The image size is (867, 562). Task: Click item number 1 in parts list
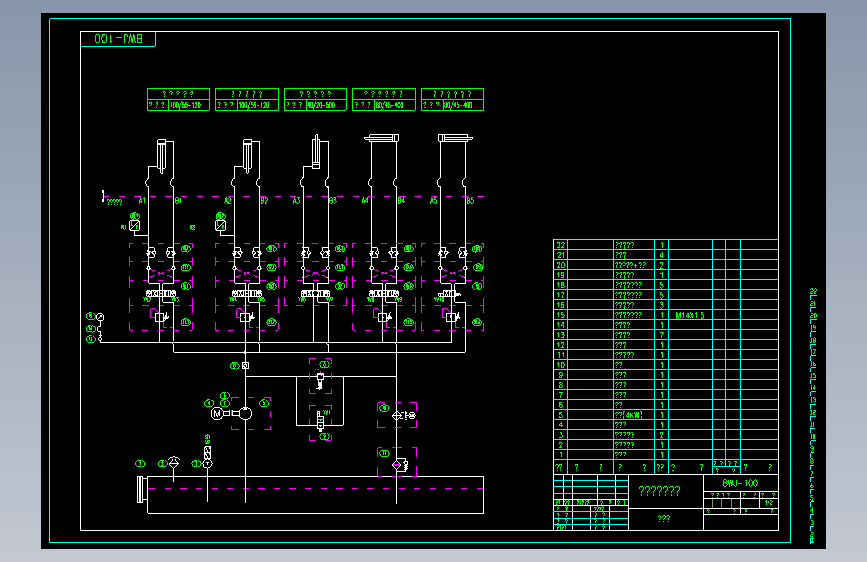pyautogui.click(x=561, y=455)
